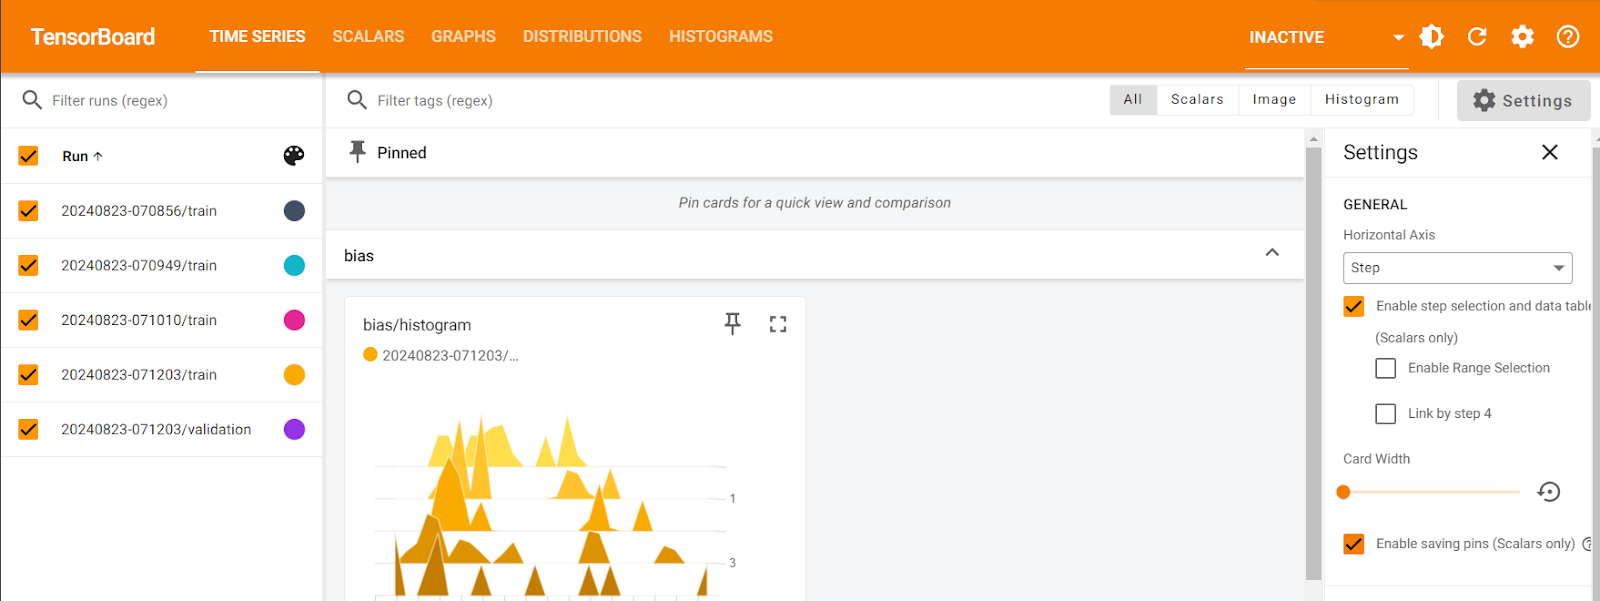The width and height of the screenshot is (1600, 601).
Task: Close the Settings panel
Action: (1550, 152)
